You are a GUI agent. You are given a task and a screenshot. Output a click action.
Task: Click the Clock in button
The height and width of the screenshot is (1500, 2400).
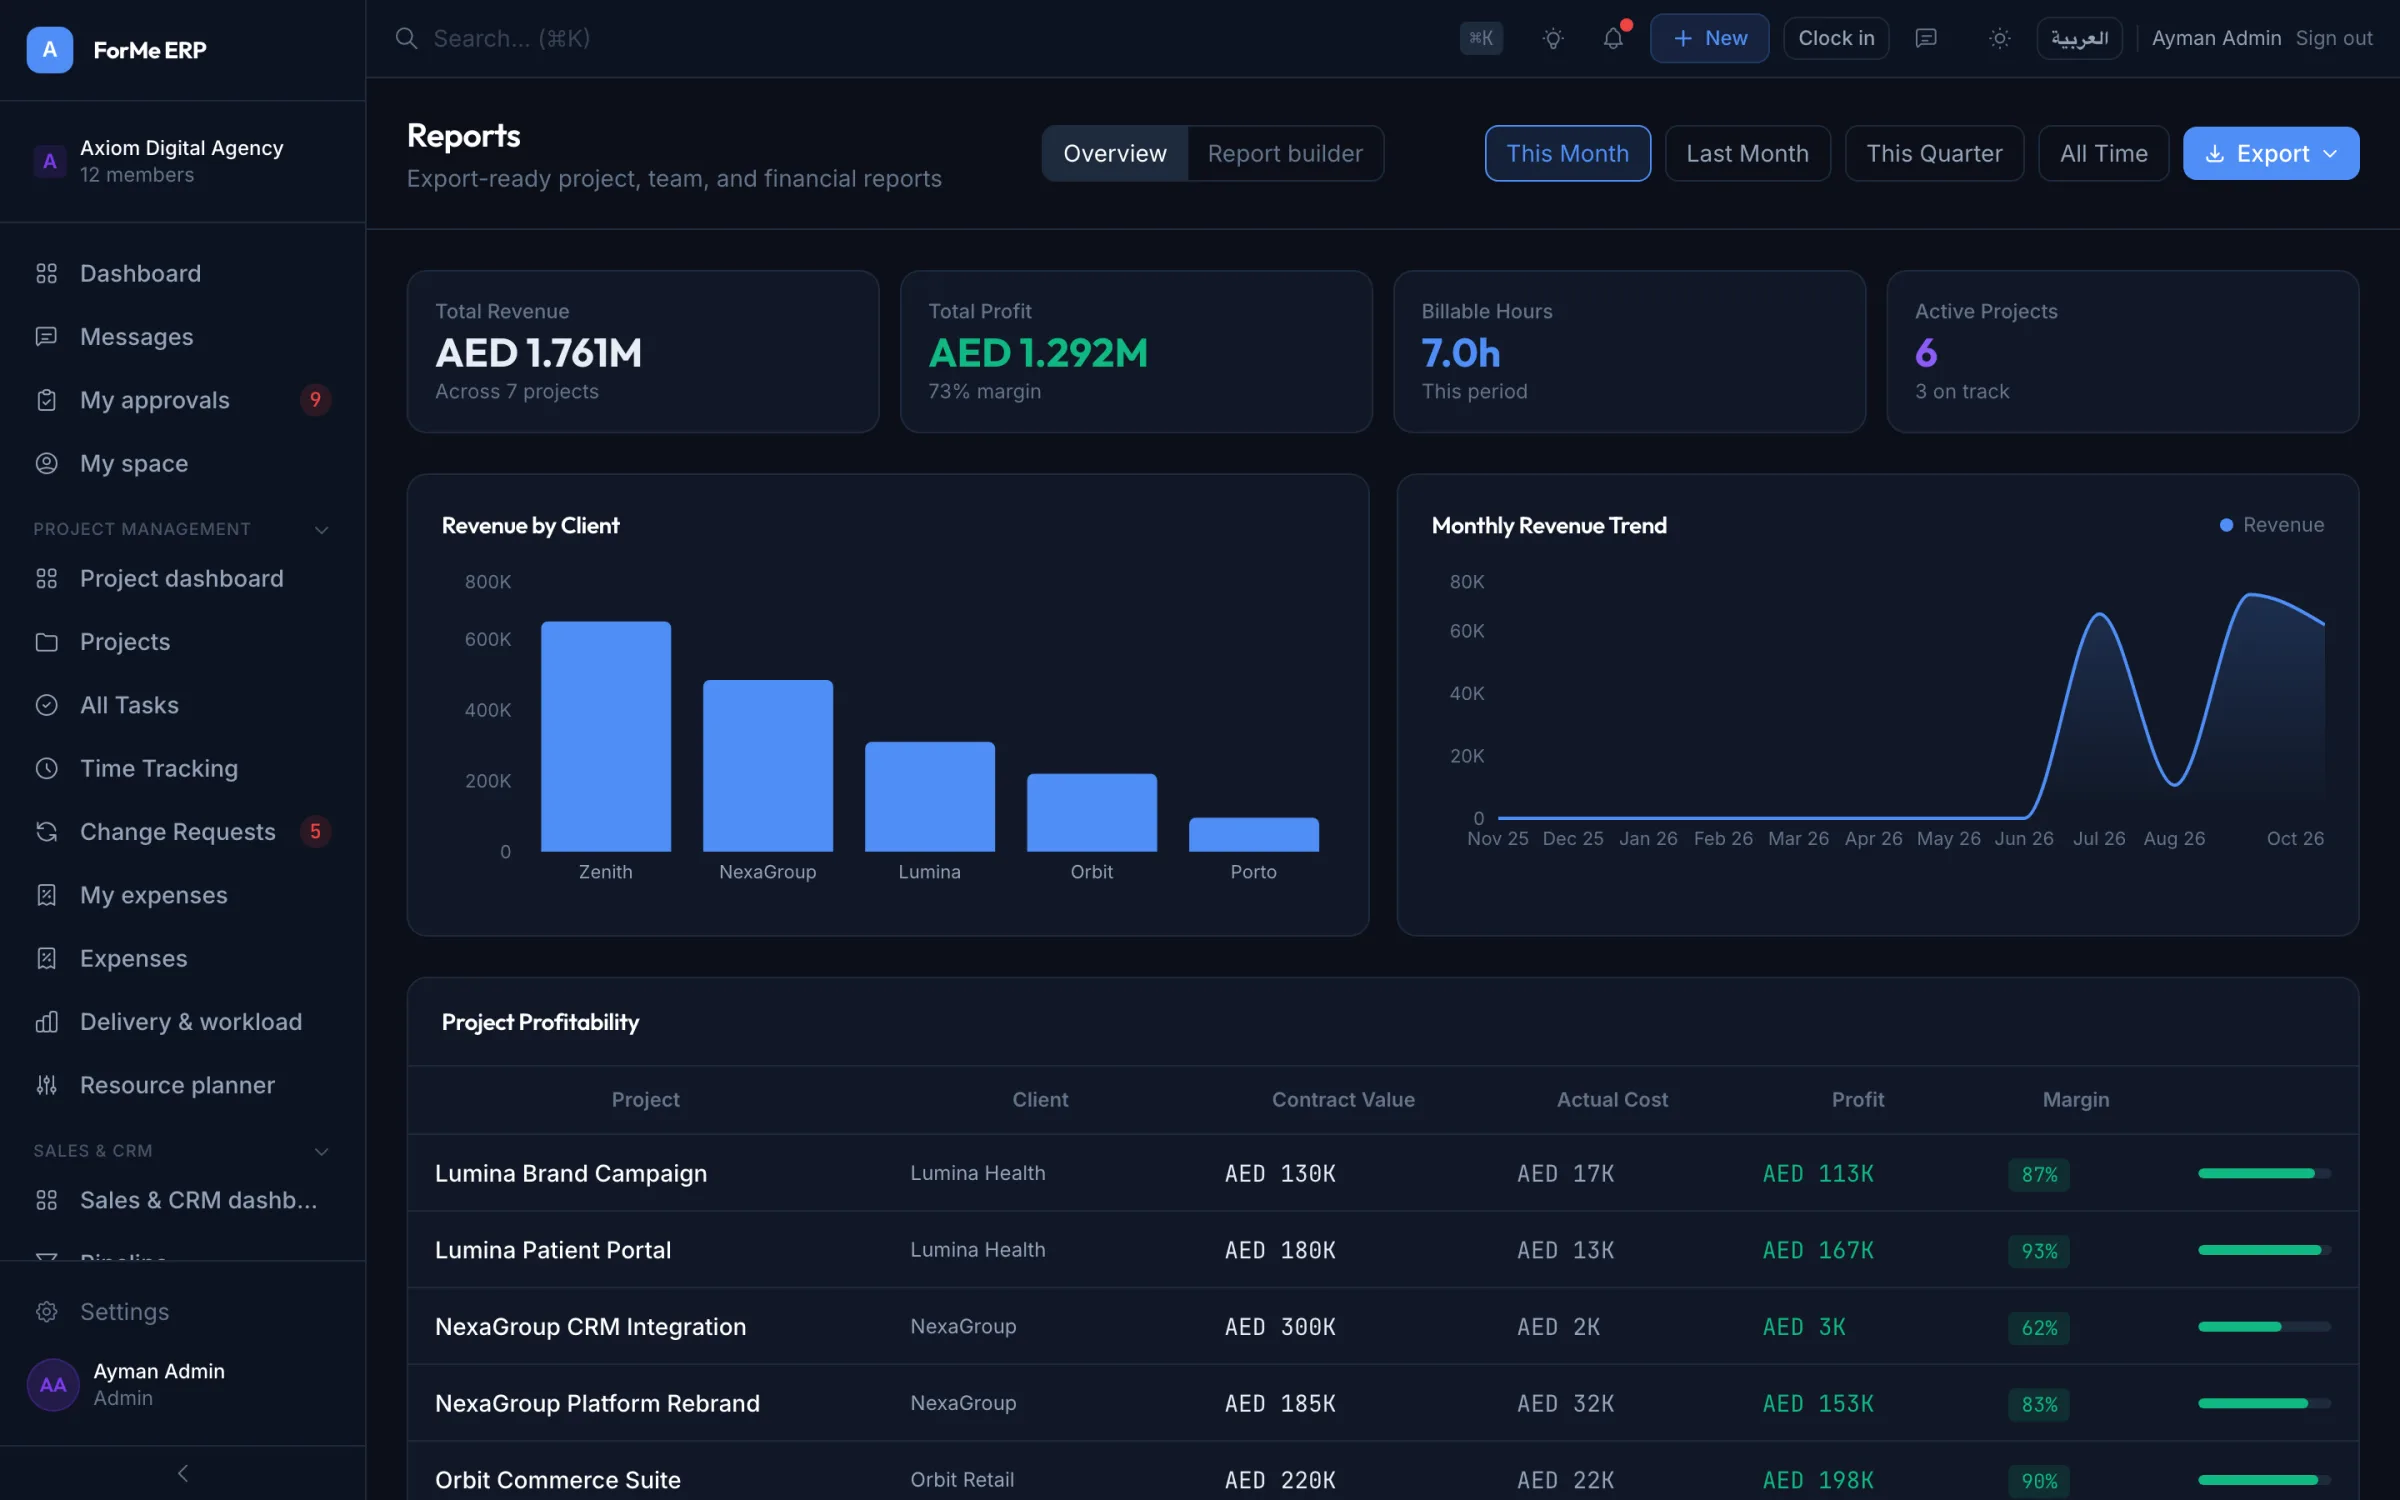coord(1836,38)
